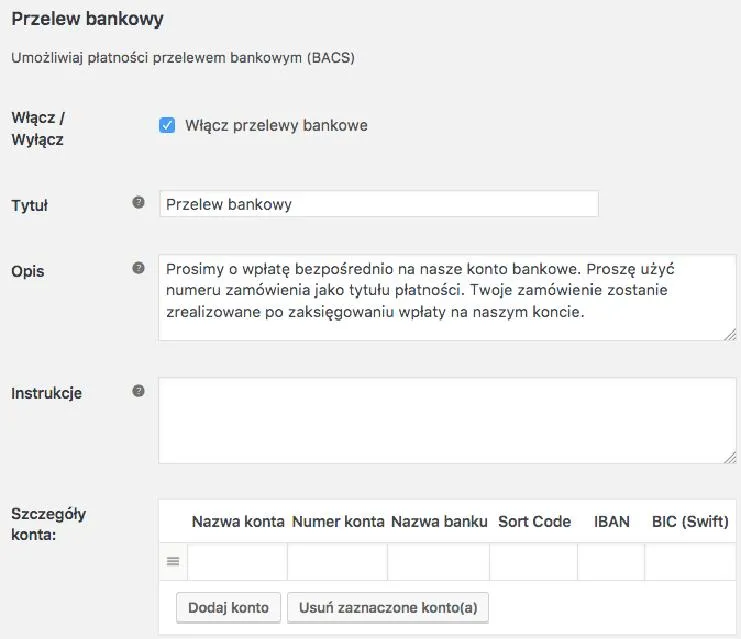Click inside the Opis description textarea

[x=447, y=298]
